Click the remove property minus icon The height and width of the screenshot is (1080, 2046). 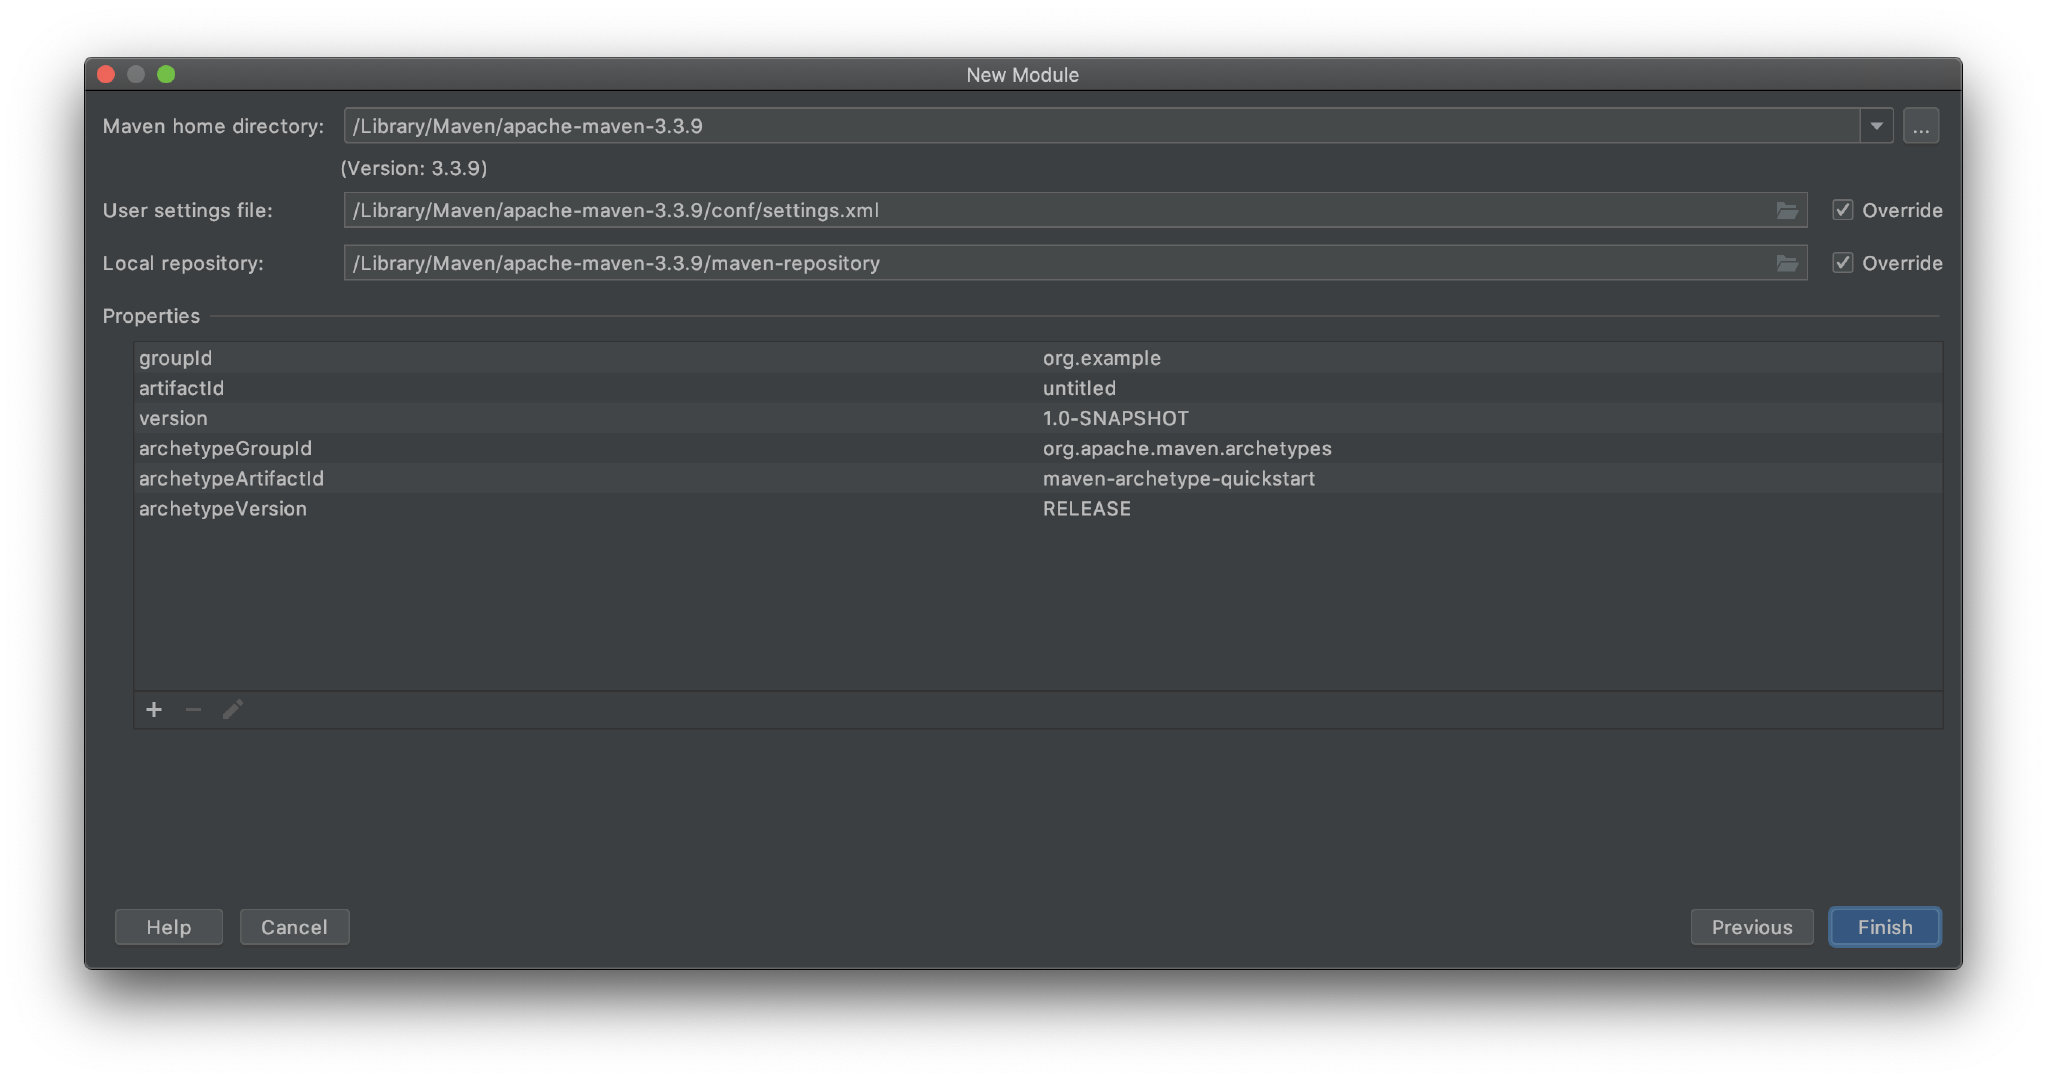tap(193, 710)
